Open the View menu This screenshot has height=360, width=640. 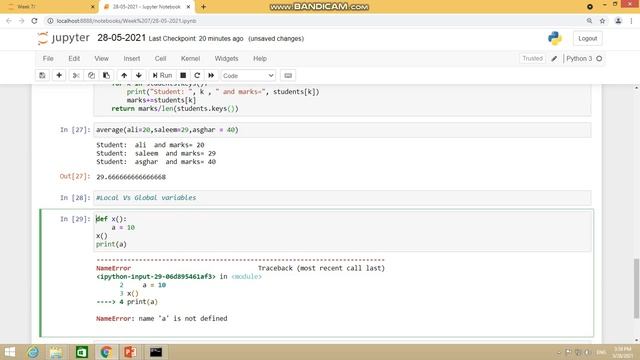(102, 59)
